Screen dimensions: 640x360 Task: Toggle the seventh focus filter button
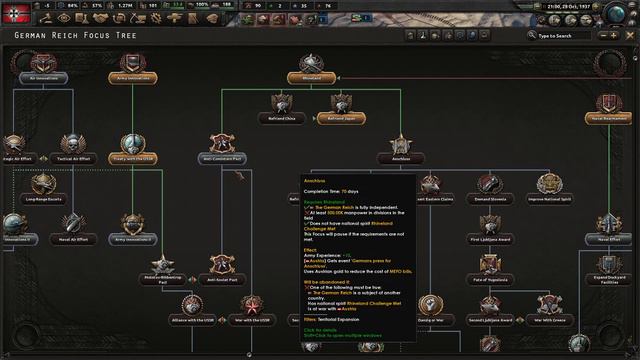484,36
